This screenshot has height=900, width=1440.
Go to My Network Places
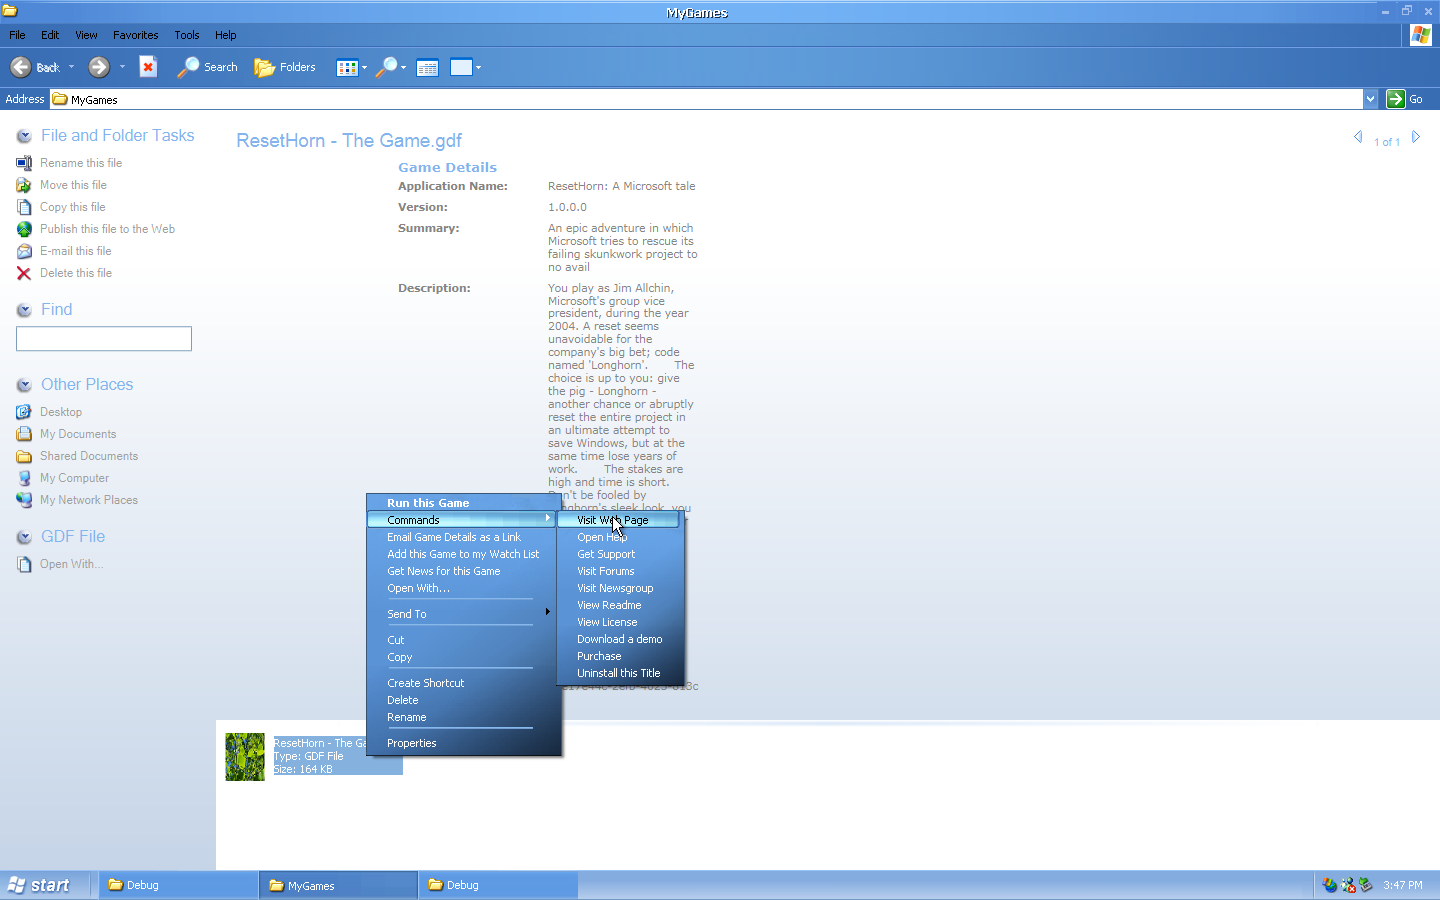point(89,500)
